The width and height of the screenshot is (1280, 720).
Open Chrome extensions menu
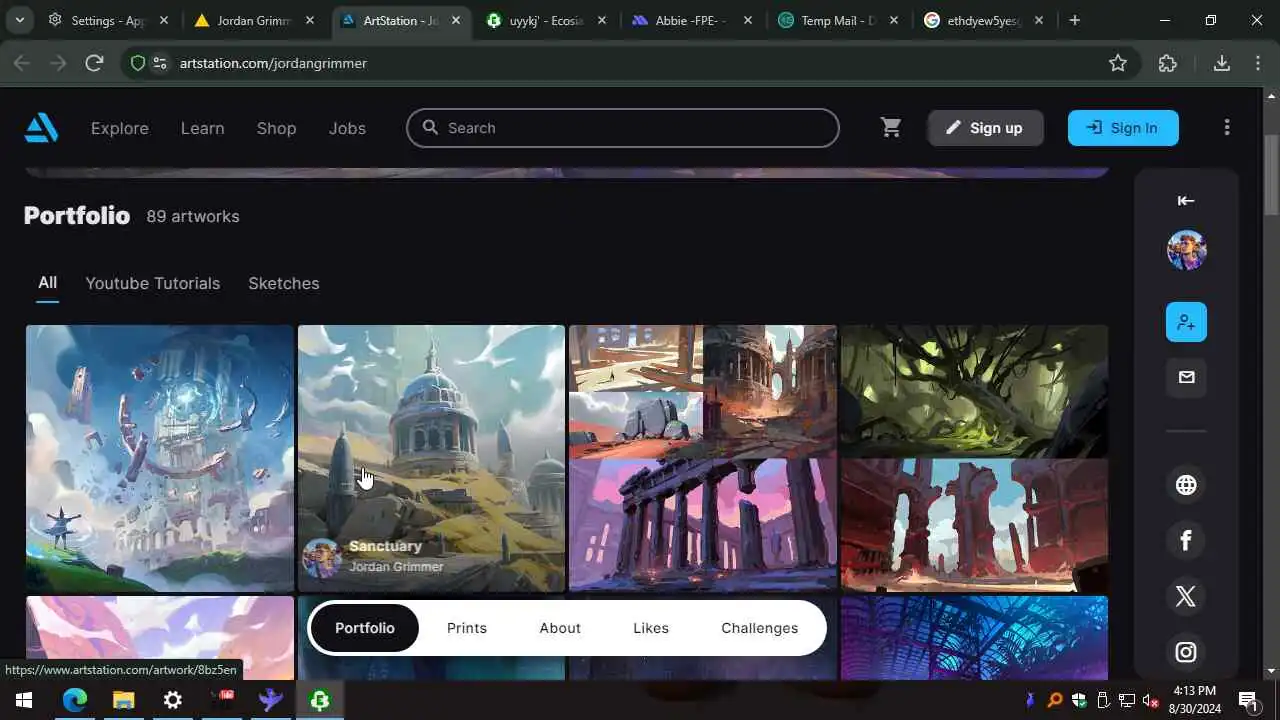click(1168, 63)
